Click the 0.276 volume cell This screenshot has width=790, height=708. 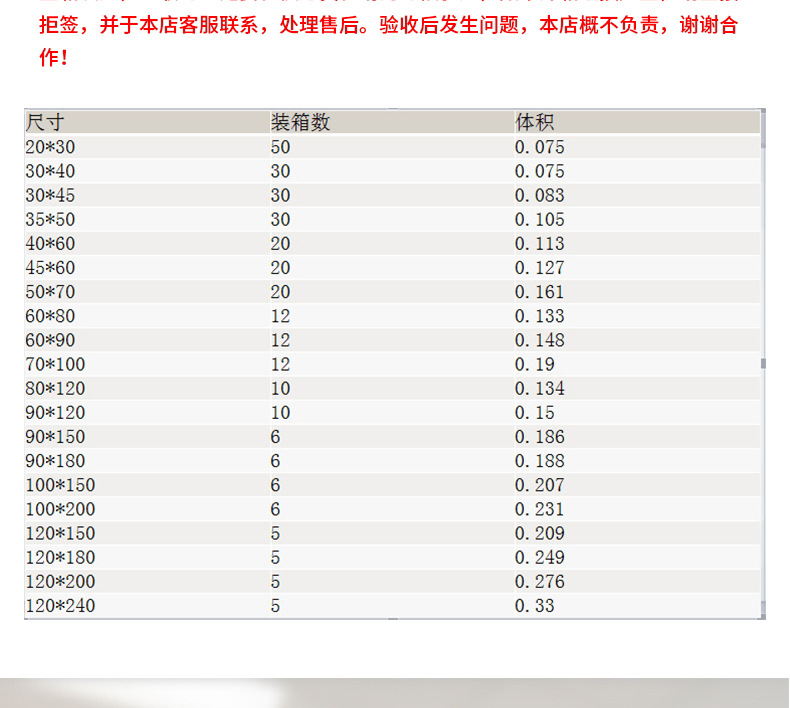(539, 581)
